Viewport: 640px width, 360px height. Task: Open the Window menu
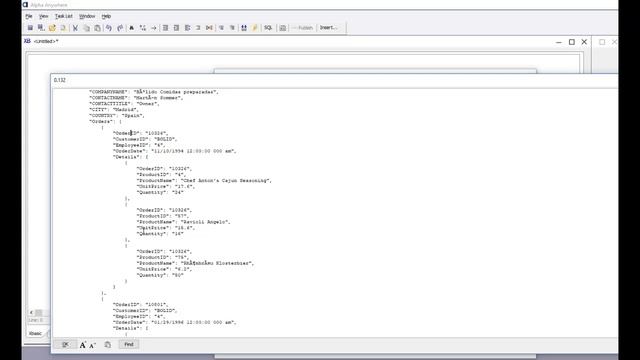pyautogui.click(x=87, y=16)
